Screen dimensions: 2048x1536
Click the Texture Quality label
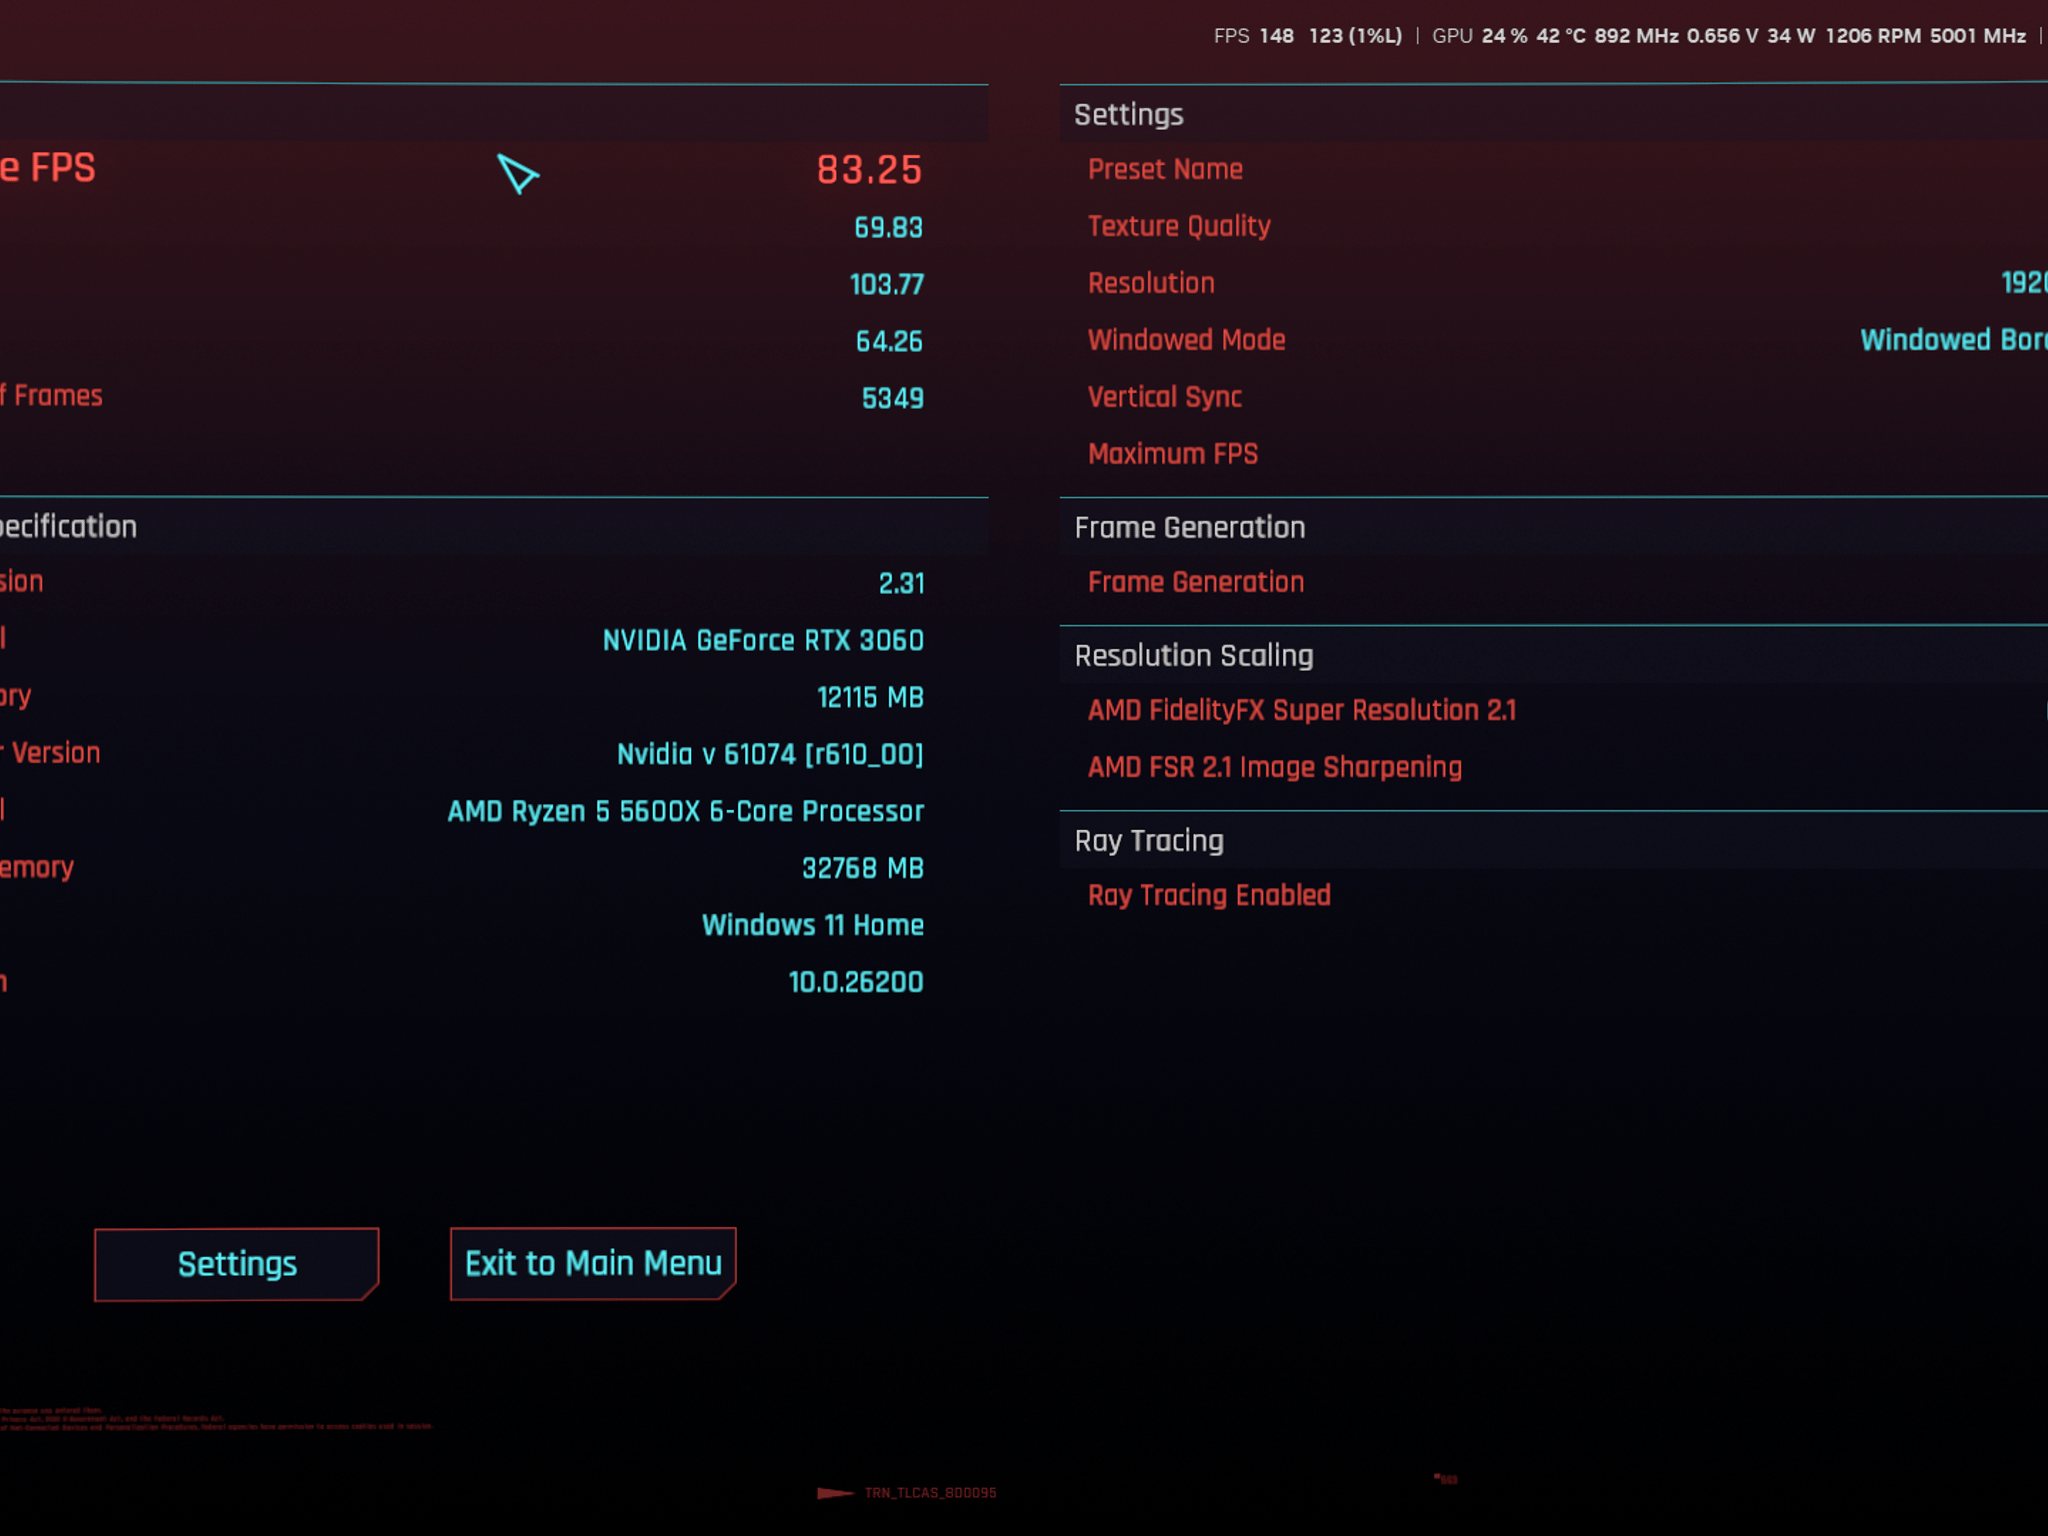coord(1179,227)
